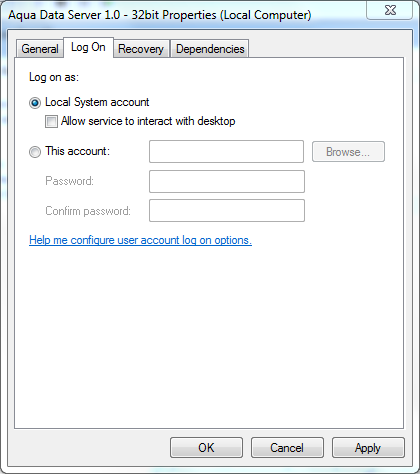Select the Log On tab
Viewport: 420px width, 474px height.
coord(88,47)
